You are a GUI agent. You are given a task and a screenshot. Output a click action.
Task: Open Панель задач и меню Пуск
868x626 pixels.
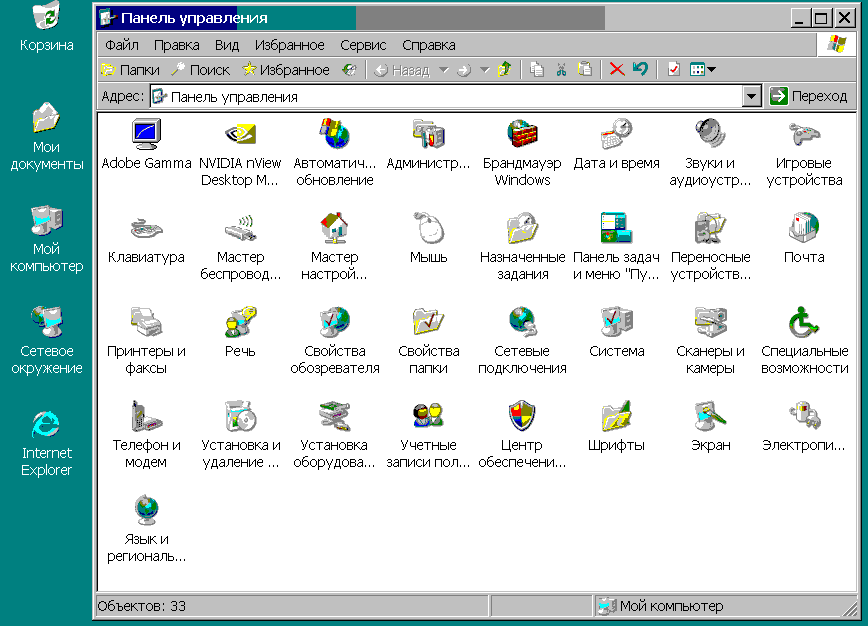pos(616,247)
